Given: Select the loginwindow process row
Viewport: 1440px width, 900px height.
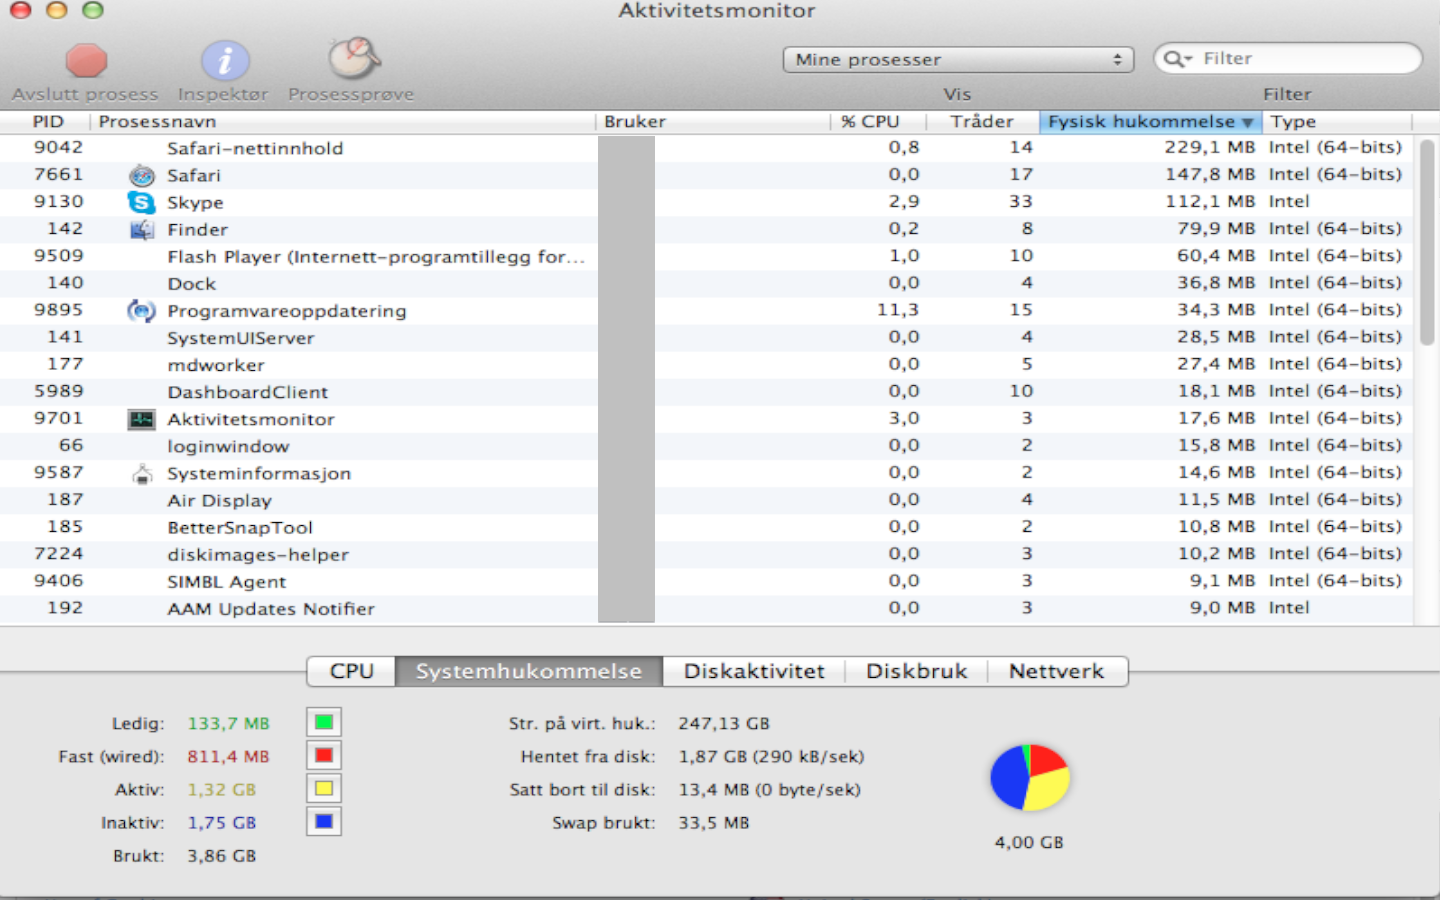Looking at the screenshot, I should 706,445.
